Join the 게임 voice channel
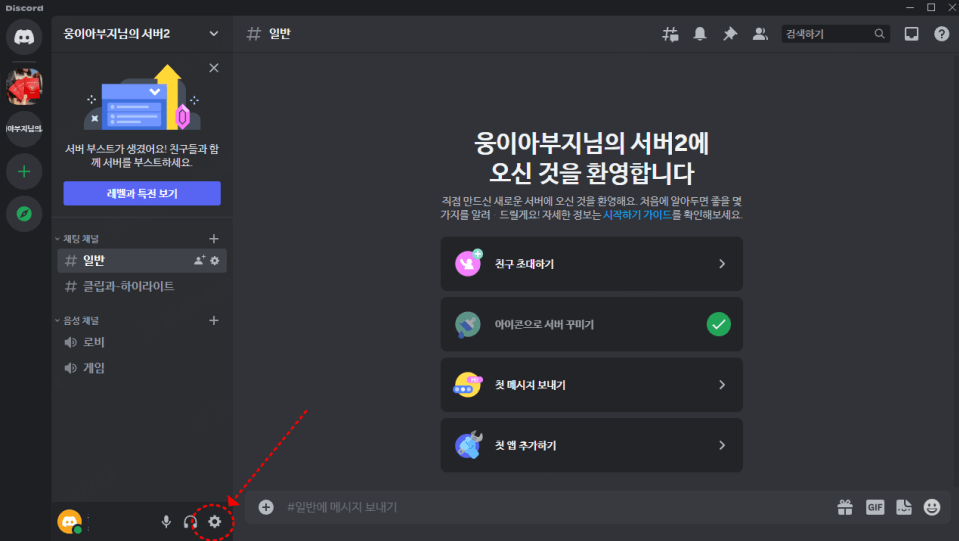This screenshot has height=541, width=959. pyautogui.click(x=142, y=368)
